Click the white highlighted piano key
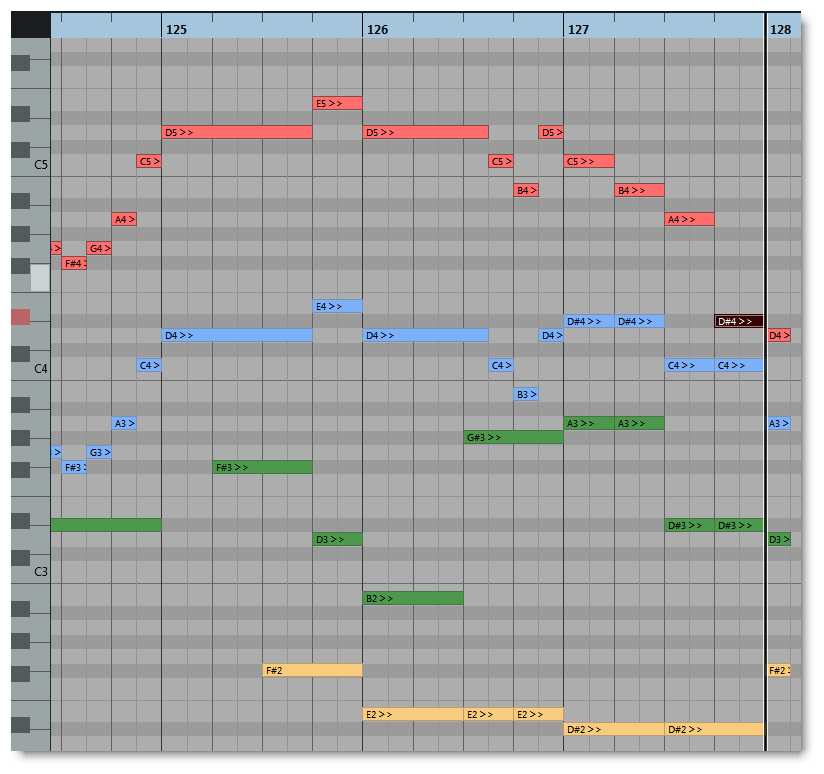Screen dimensions: 824x774 tap(40, 278)
